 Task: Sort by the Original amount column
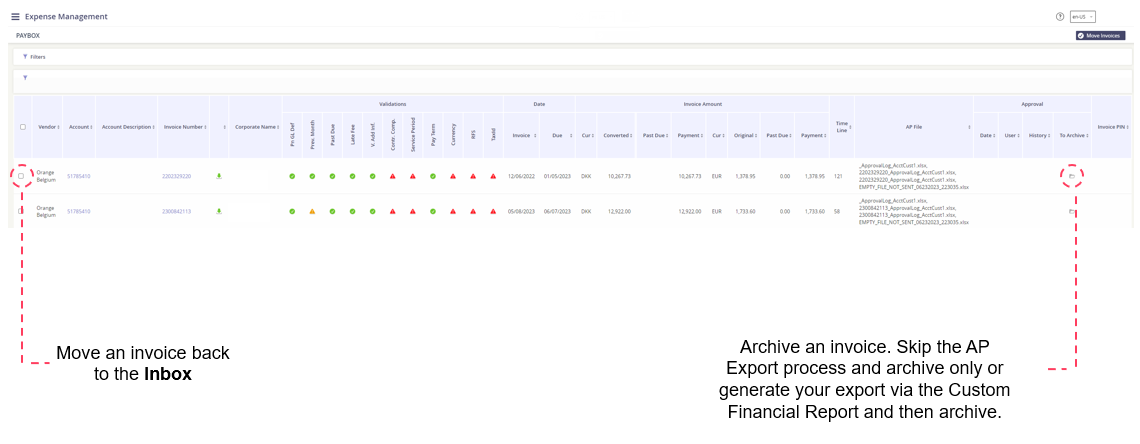(744, 135)
